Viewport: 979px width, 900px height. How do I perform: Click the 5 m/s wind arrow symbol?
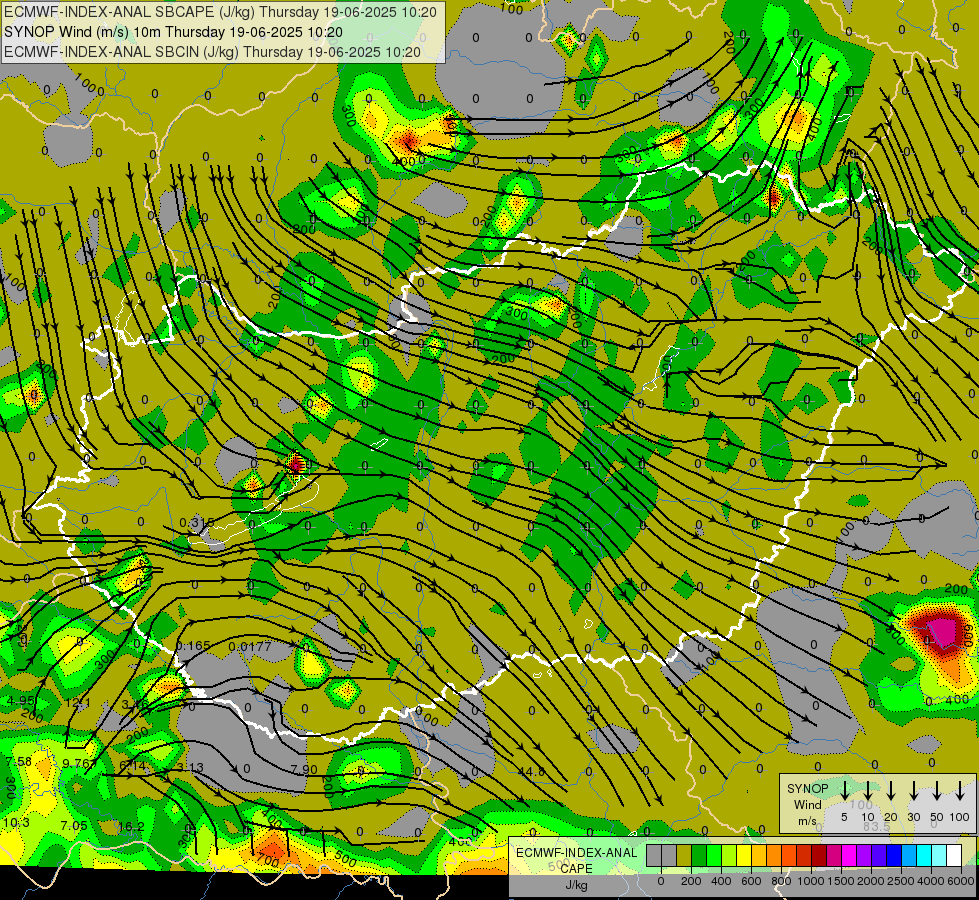[x=844, y=790]
